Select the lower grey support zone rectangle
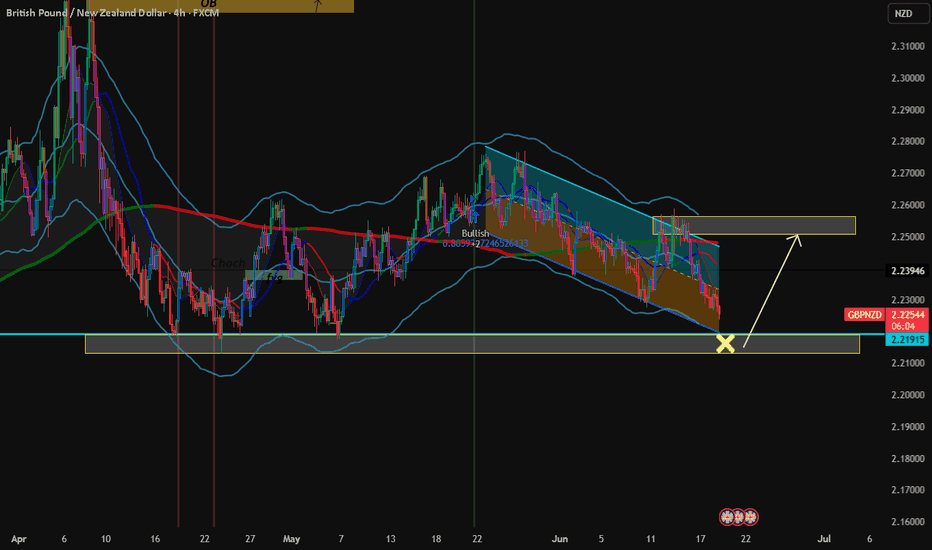 click(x=473, y=344)
